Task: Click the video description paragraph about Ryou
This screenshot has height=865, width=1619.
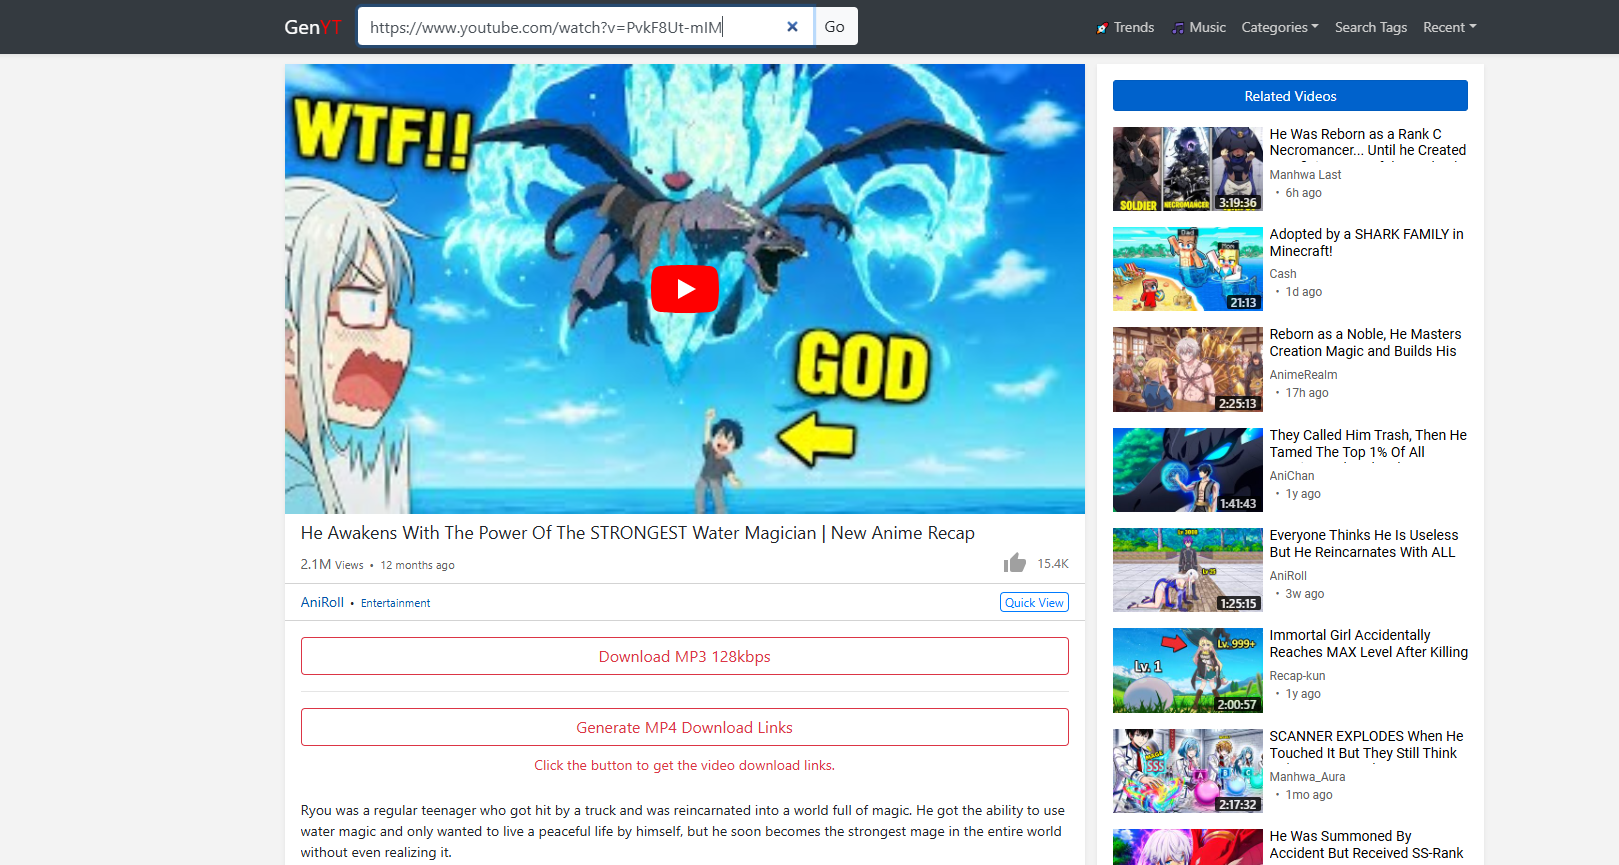Action: (x=684, y=831)
